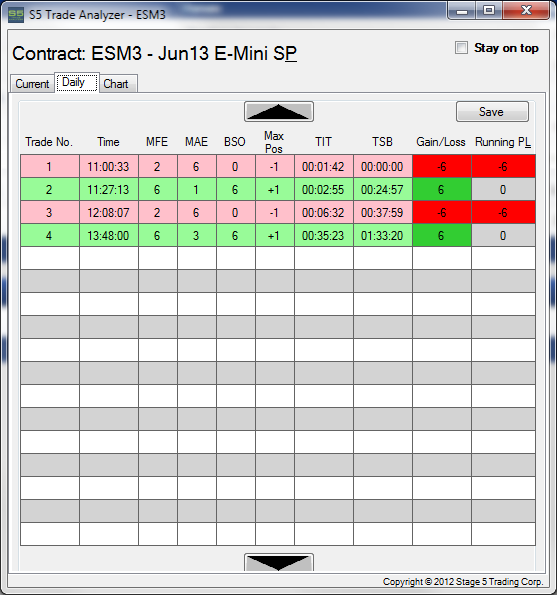
Task: Click the Max Pos value for trade 4
Action: pyautogui.click(x=275, y=236)
